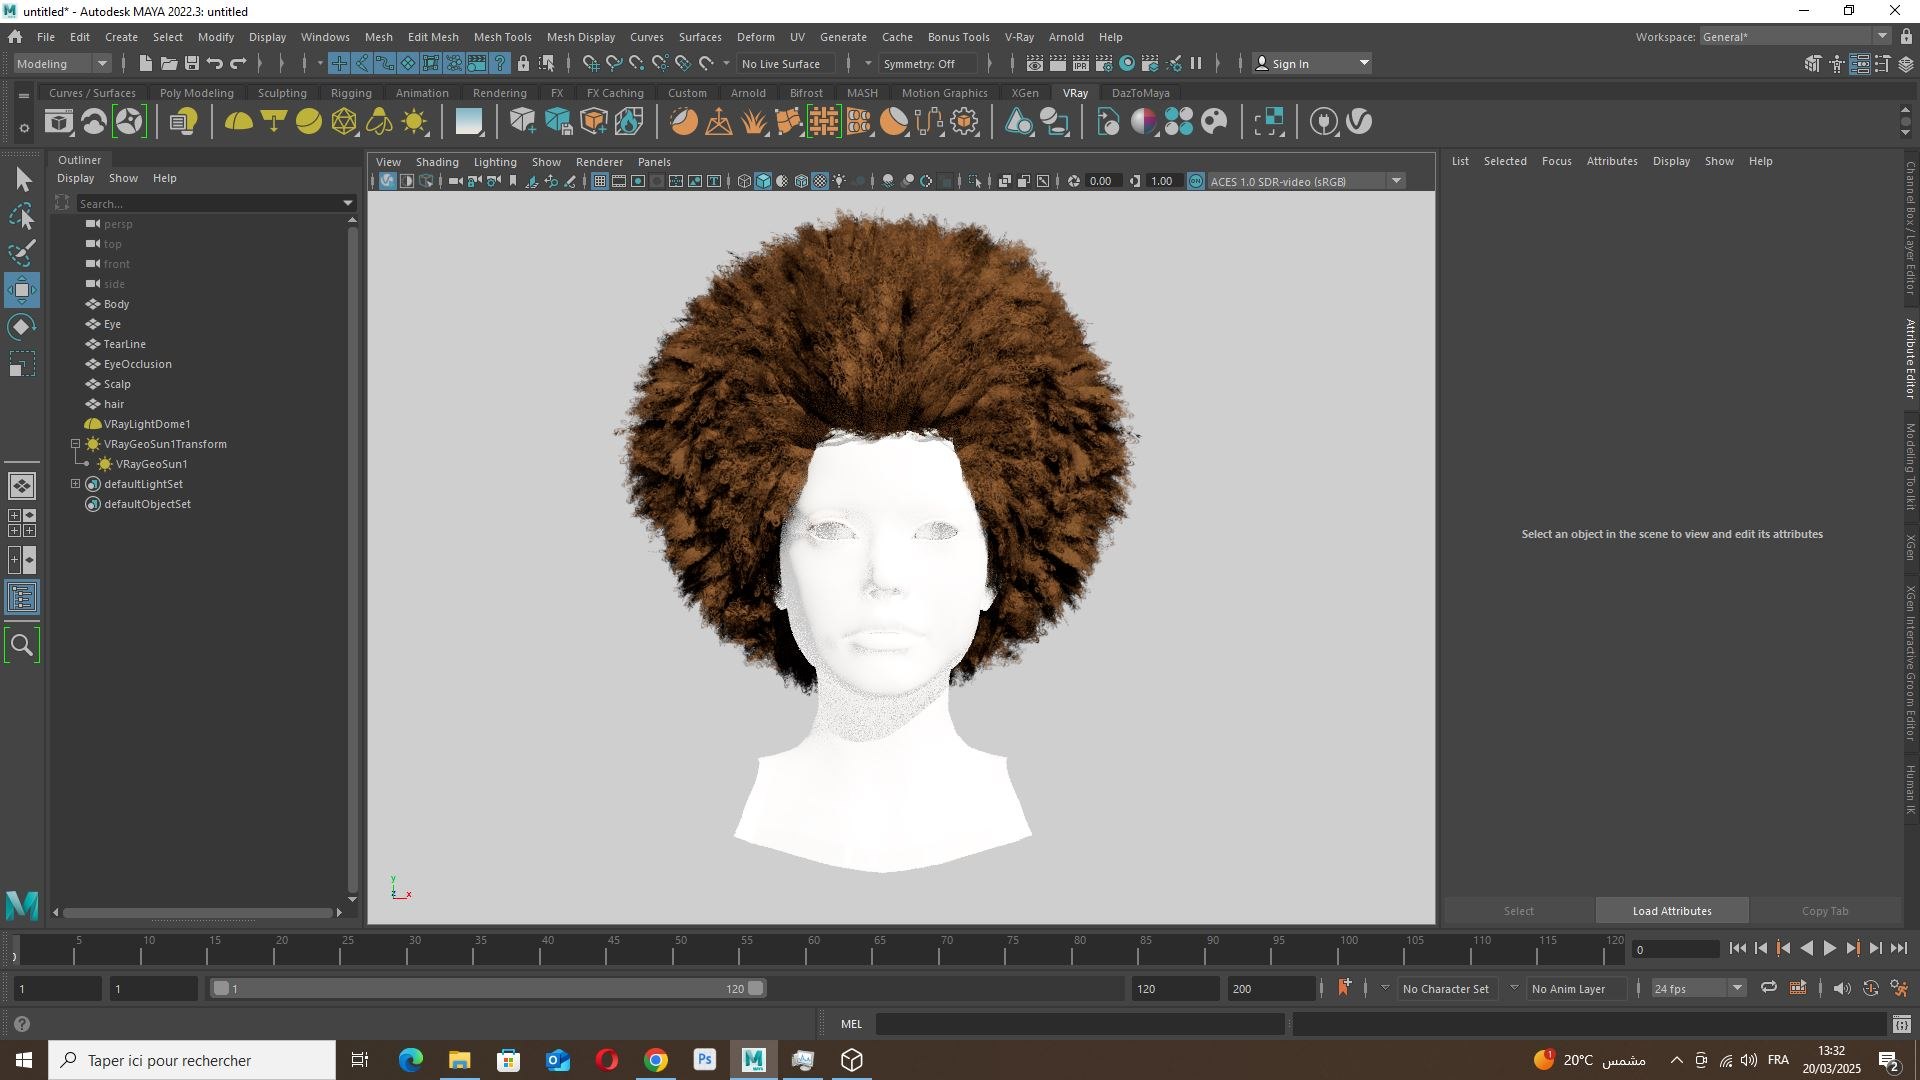Activate the Rotate tool
This screenshot has width=1920, height=1080.
click(22, 327)
